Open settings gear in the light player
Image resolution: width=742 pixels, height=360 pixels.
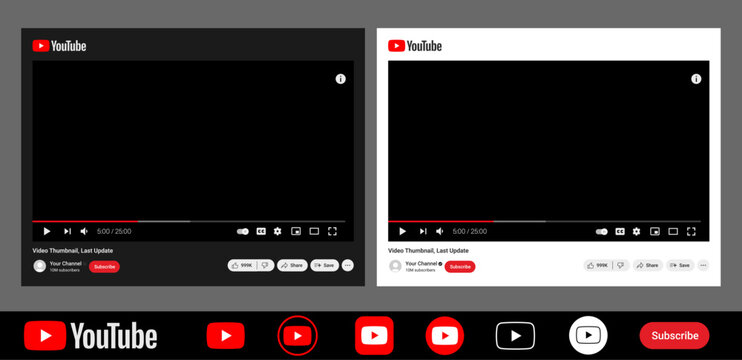pyautogui.click(x=636, y=231)
